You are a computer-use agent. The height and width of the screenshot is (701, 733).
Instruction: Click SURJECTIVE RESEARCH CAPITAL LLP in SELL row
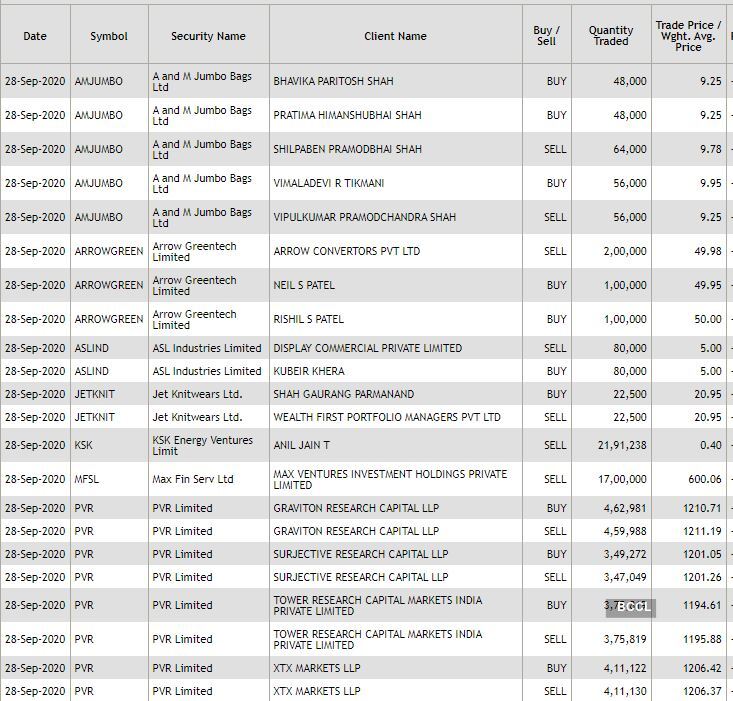coord(361,577)
